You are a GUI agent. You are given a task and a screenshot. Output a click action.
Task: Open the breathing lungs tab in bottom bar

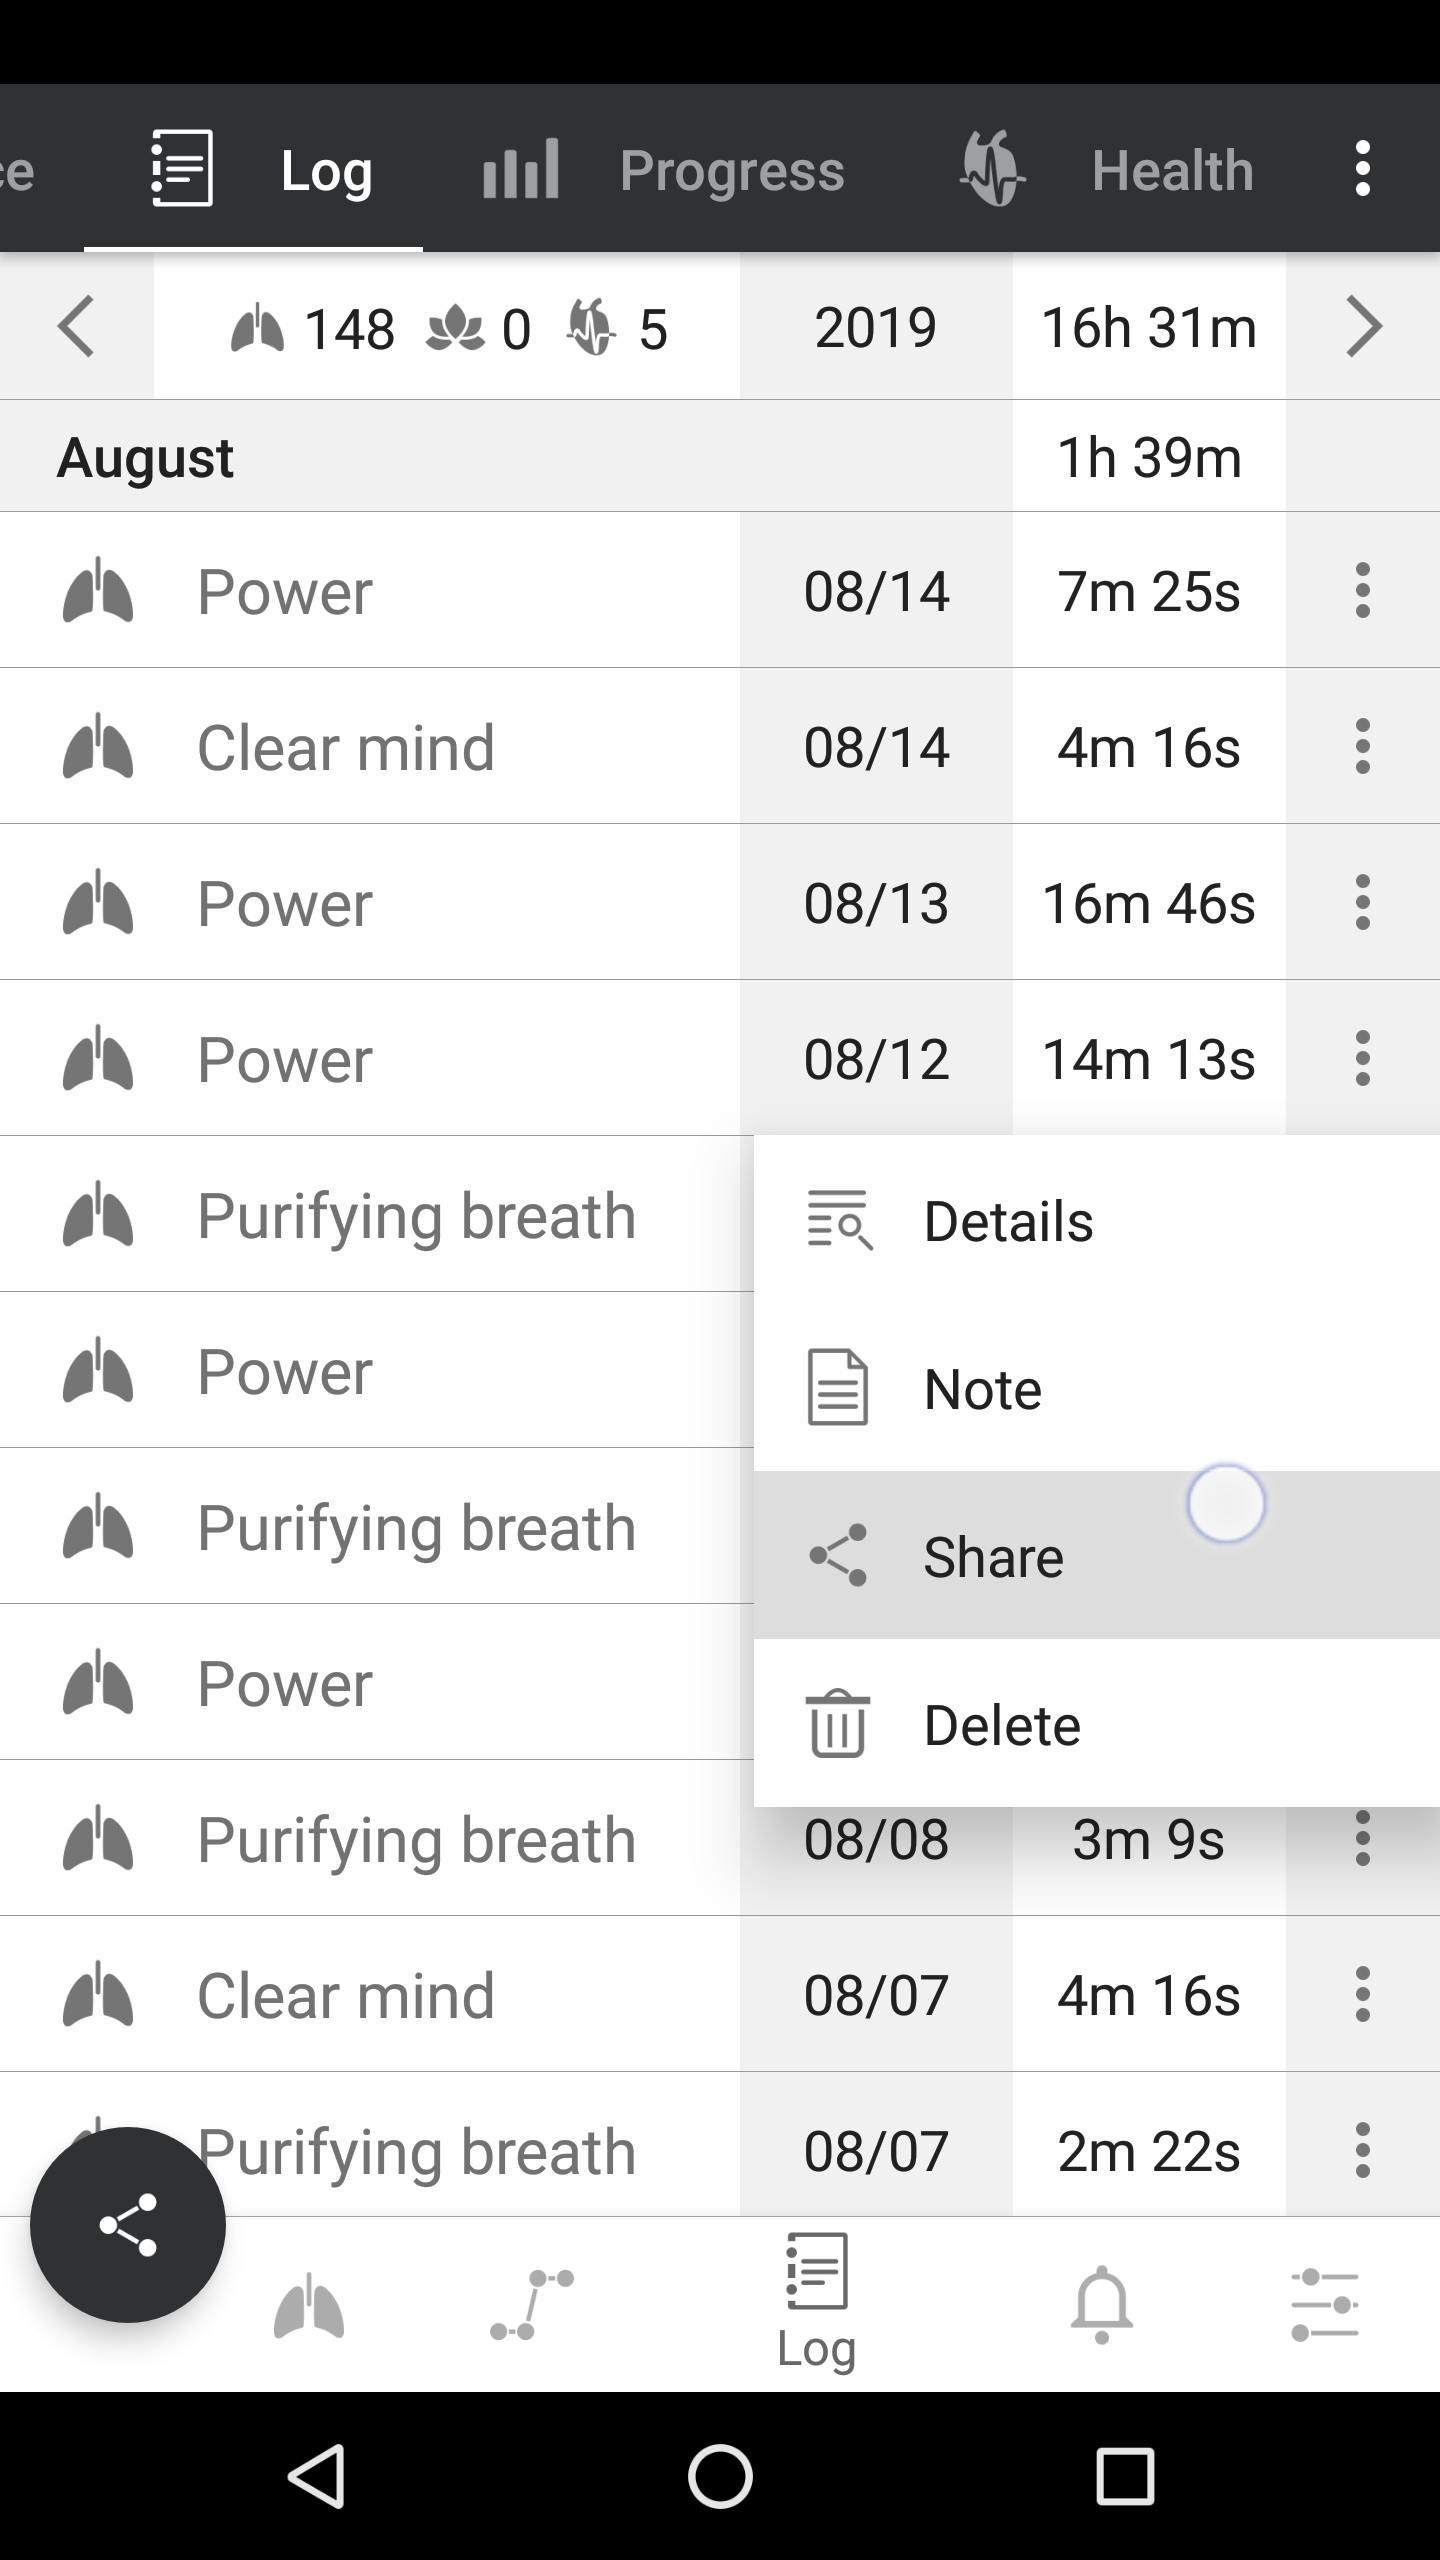point(309,2306)
